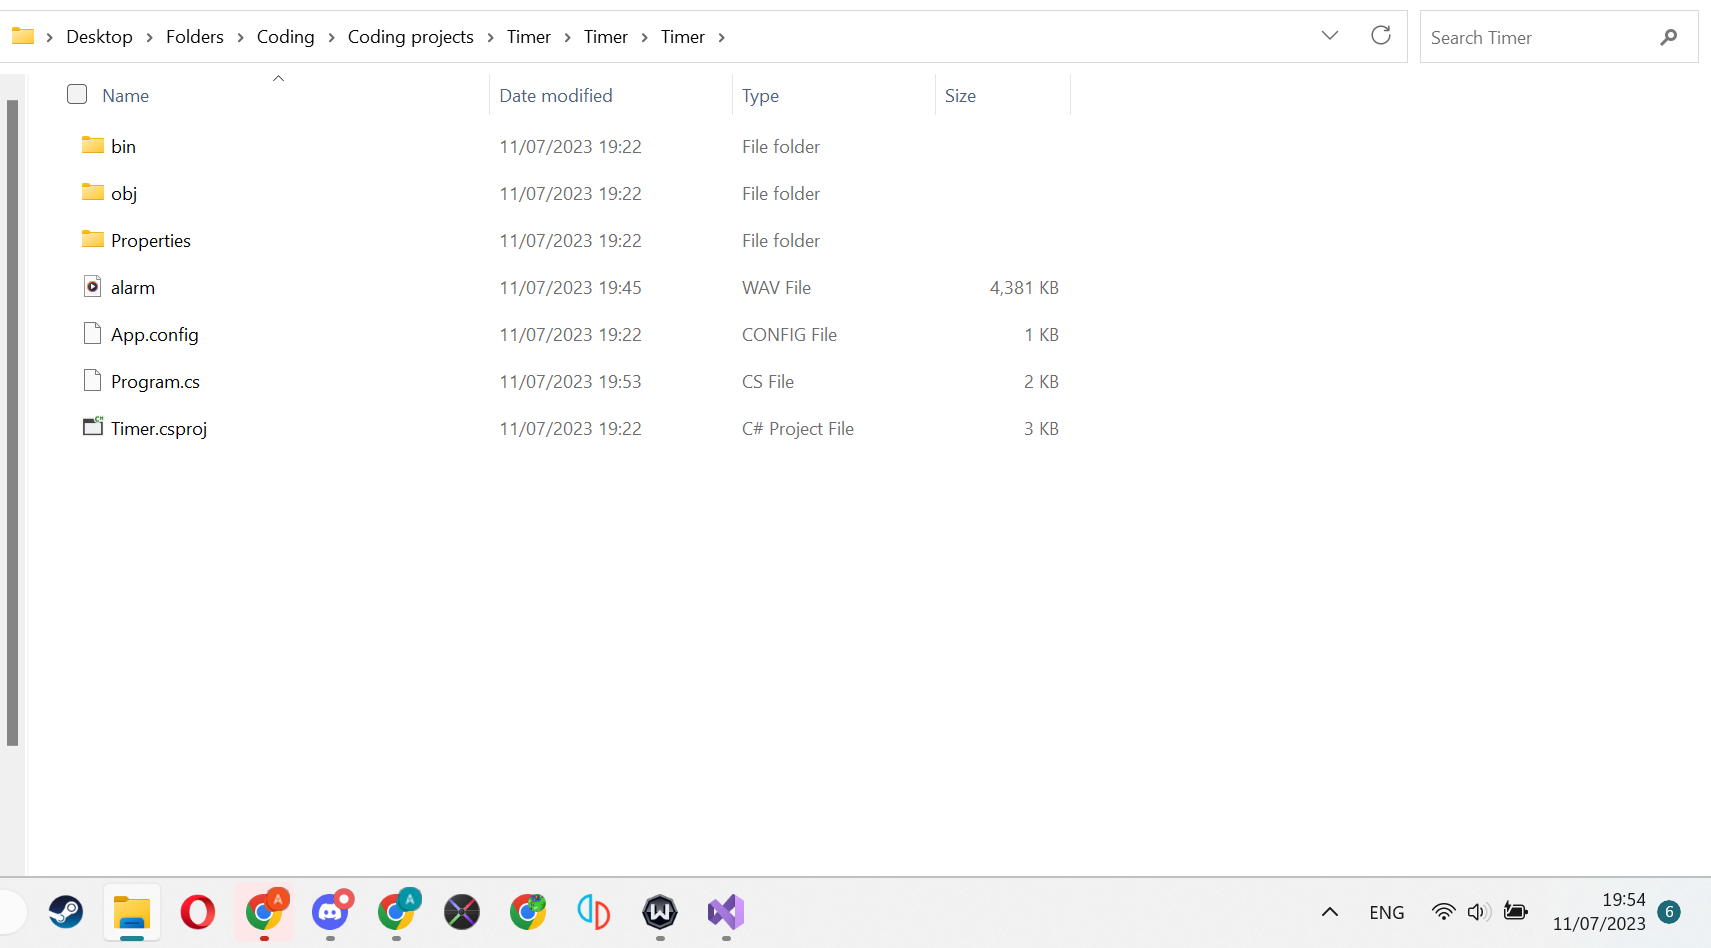This screenshot has width=1711, height=948.
Task: Click the search magnifier icon
Action: (x=1668, y=37)
